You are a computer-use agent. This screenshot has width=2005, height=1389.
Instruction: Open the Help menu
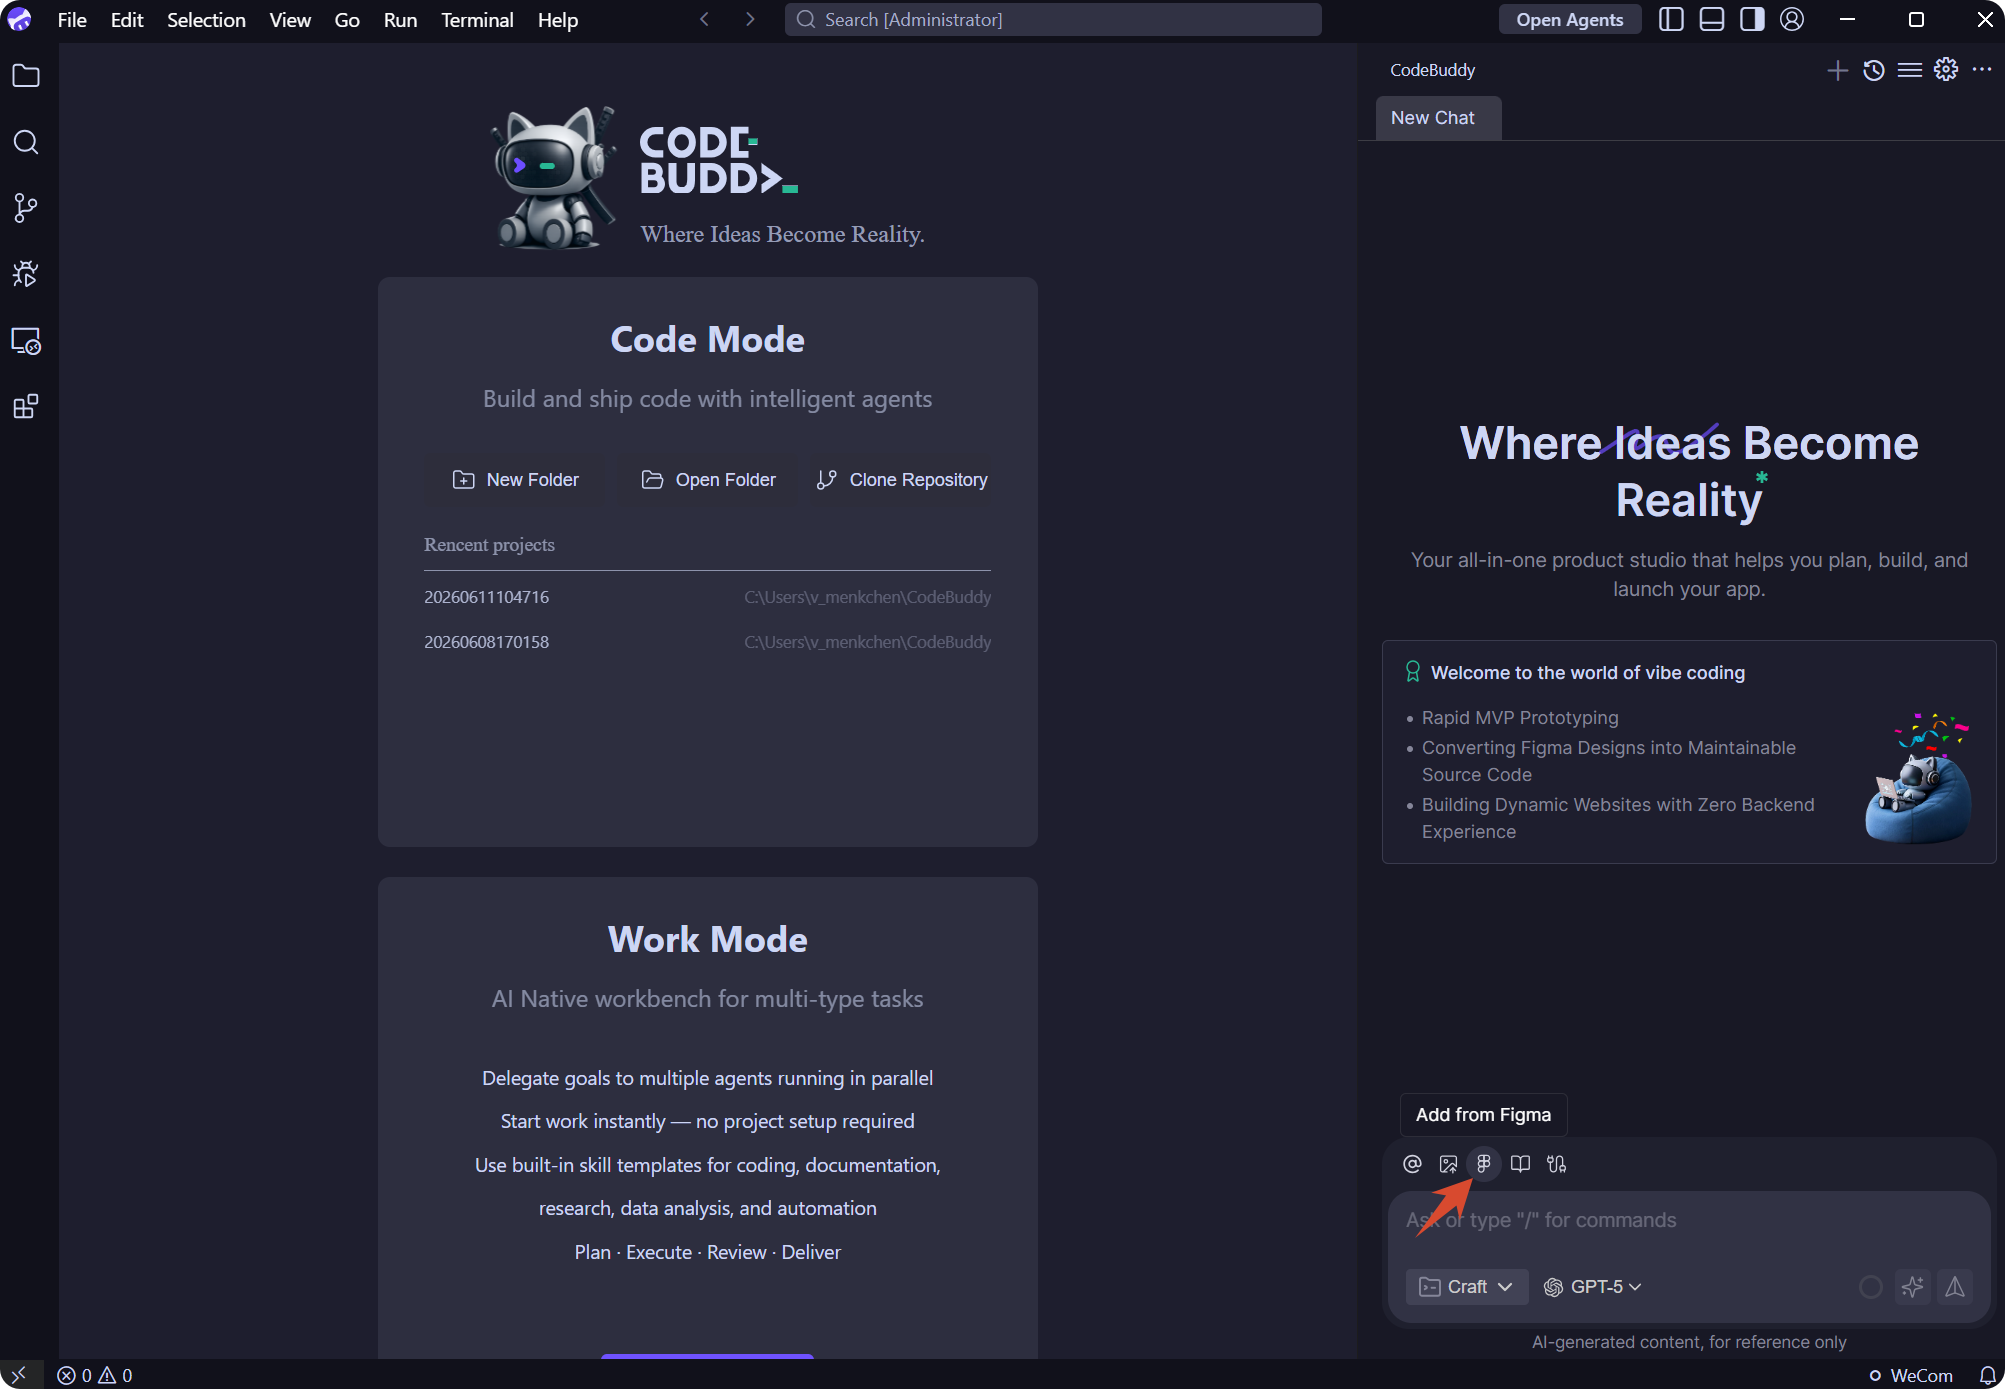(x=558, y=20)
